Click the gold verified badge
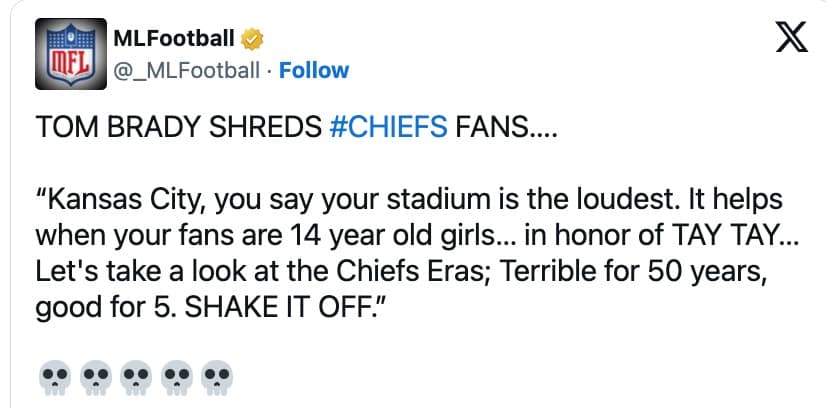826x408 pixels. tap(254, 39)
